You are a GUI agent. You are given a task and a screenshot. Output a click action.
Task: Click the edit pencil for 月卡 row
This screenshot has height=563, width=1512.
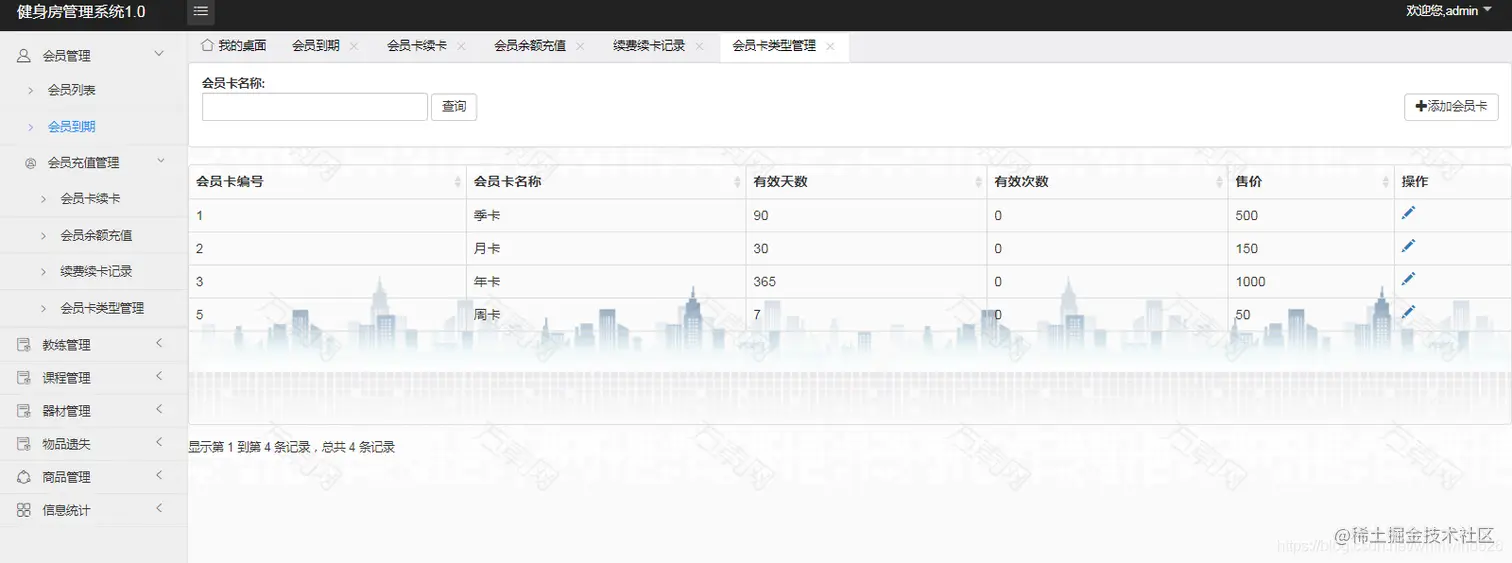point(1408,246)
